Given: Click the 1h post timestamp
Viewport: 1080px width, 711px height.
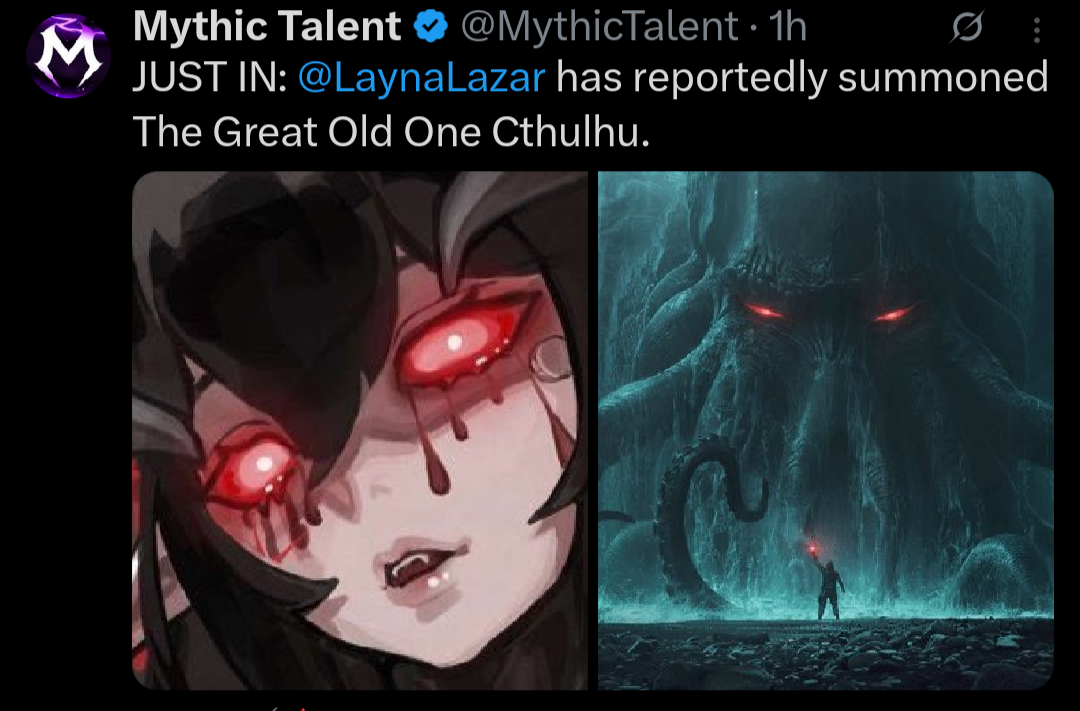Looking at the screenshot, I should 787,26.
